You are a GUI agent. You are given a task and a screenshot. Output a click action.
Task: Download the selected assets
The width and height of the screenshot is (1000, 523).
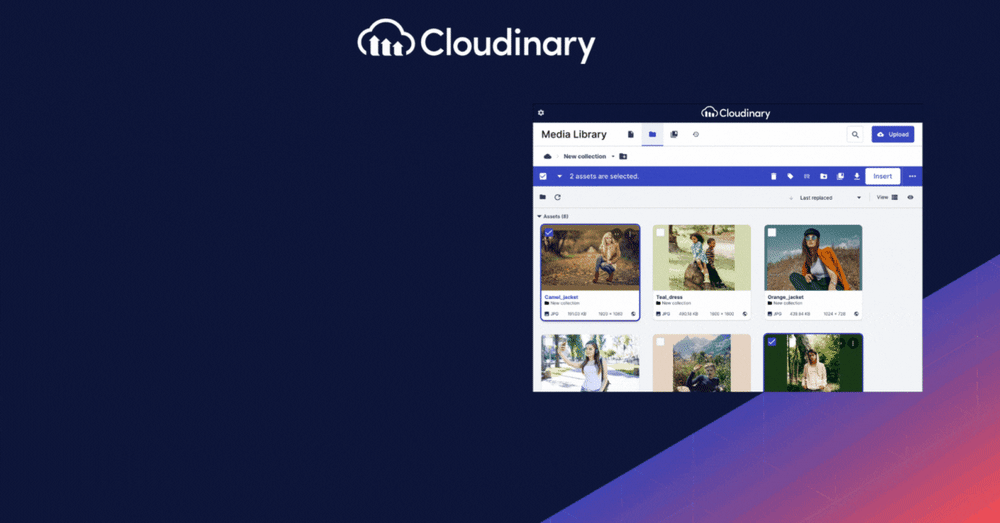857,176
